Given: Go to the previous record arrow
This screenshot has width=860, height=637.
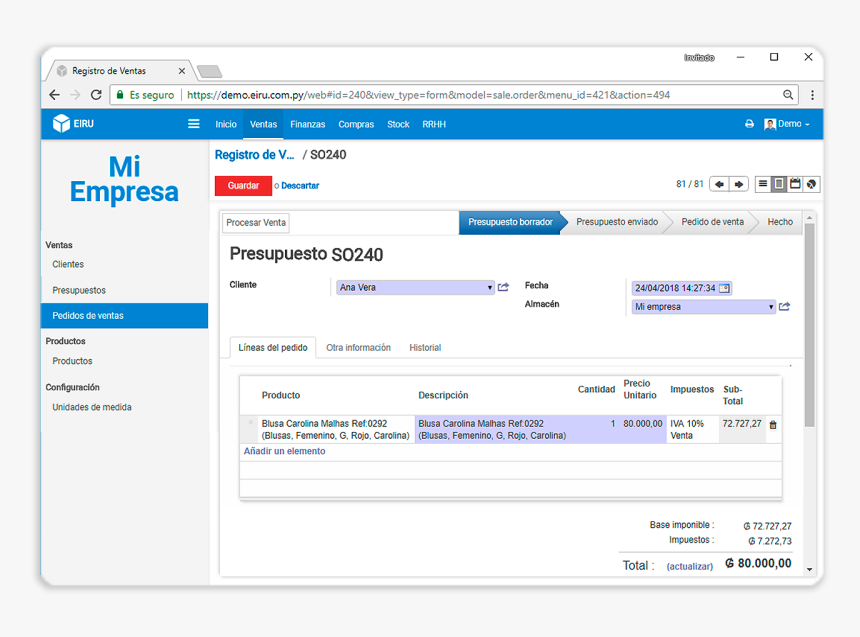Looking at the screenshot, I should 719,184.
